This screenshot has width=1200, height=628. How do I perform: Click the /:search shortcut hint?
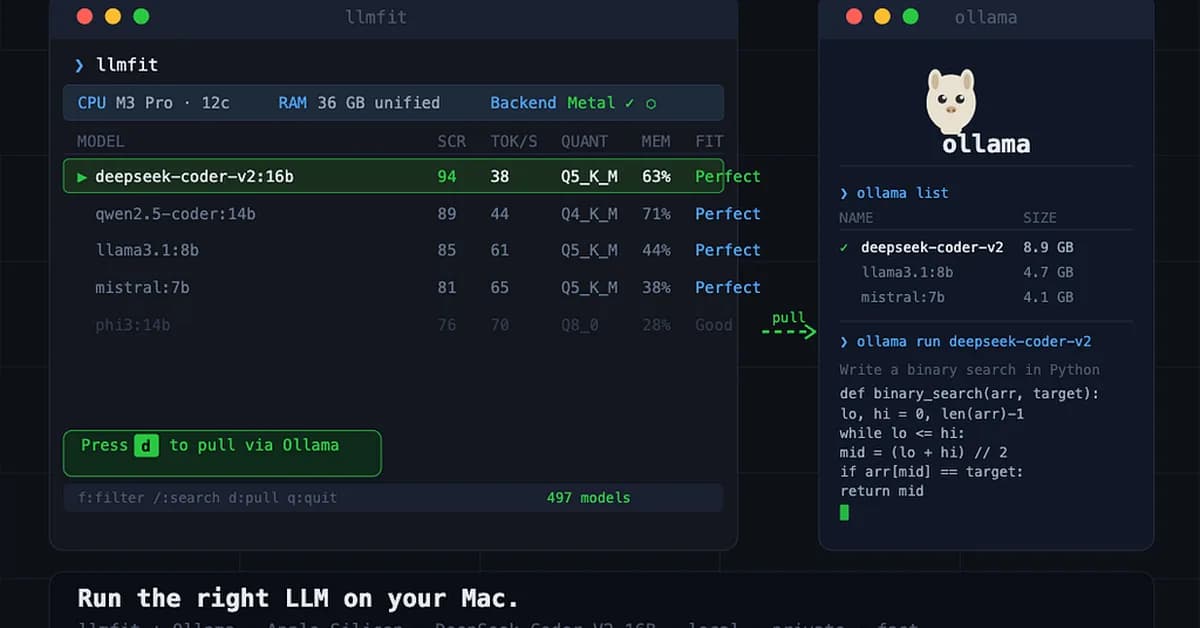coord(185,497)
